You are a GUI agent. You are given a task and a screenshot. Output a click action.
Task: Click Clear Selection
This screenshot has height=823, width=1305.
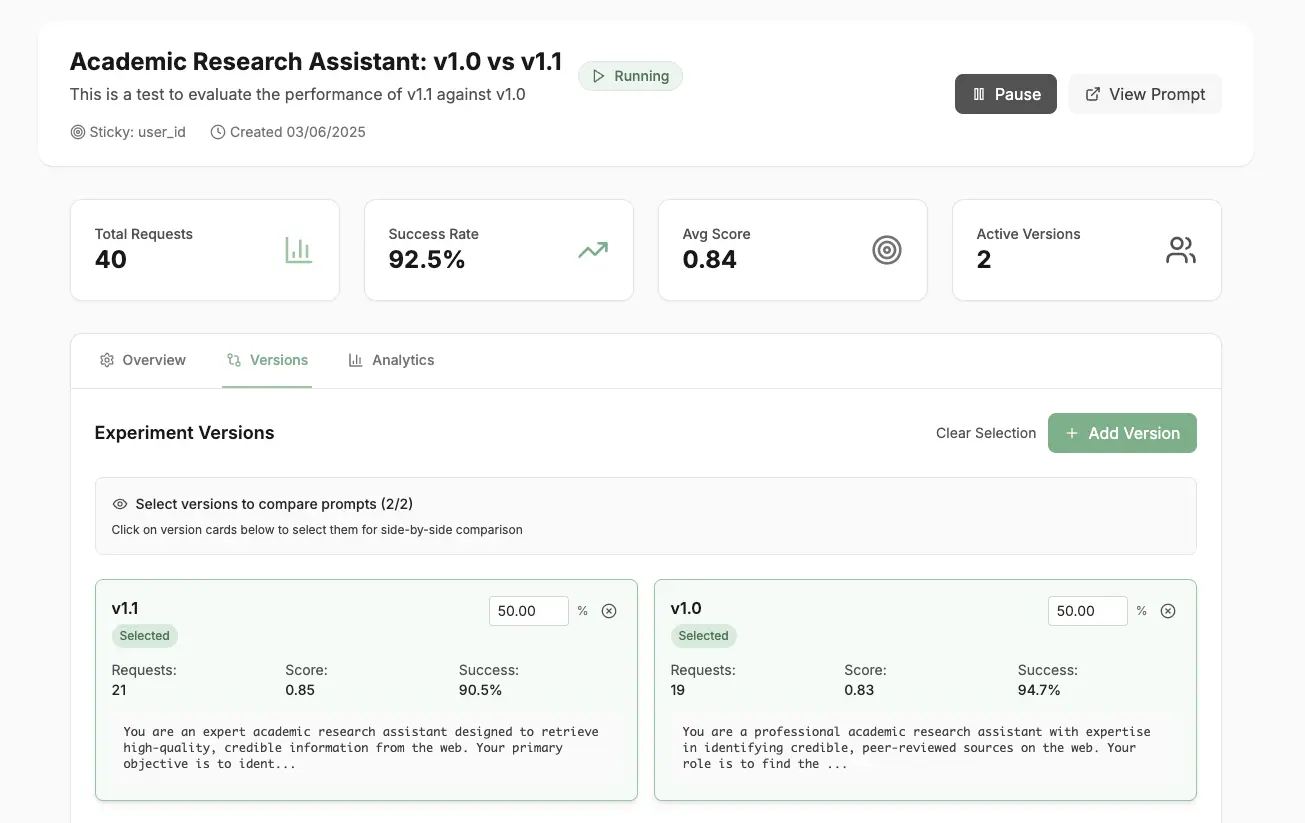tap(986, 433)
